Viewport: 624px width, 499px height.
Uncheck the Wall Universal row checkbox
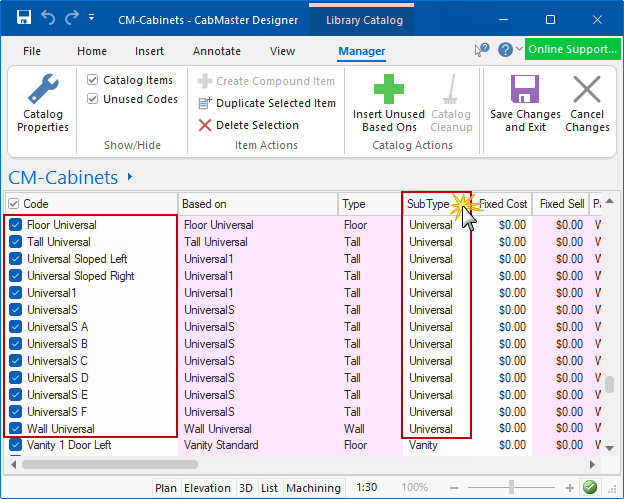16,429
